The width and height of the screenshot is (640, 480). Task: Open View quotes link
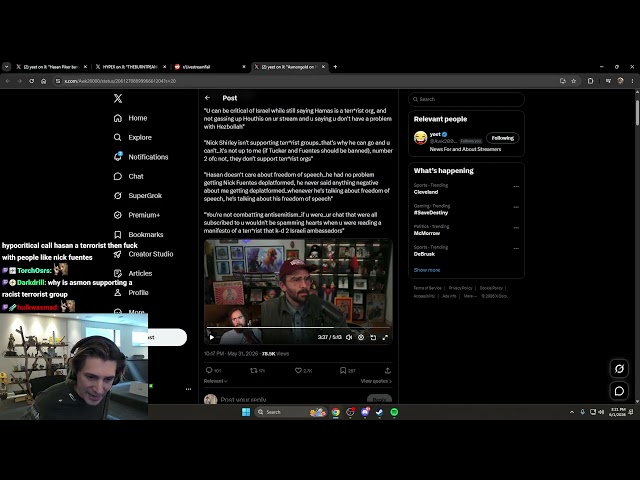click(376, 381)
